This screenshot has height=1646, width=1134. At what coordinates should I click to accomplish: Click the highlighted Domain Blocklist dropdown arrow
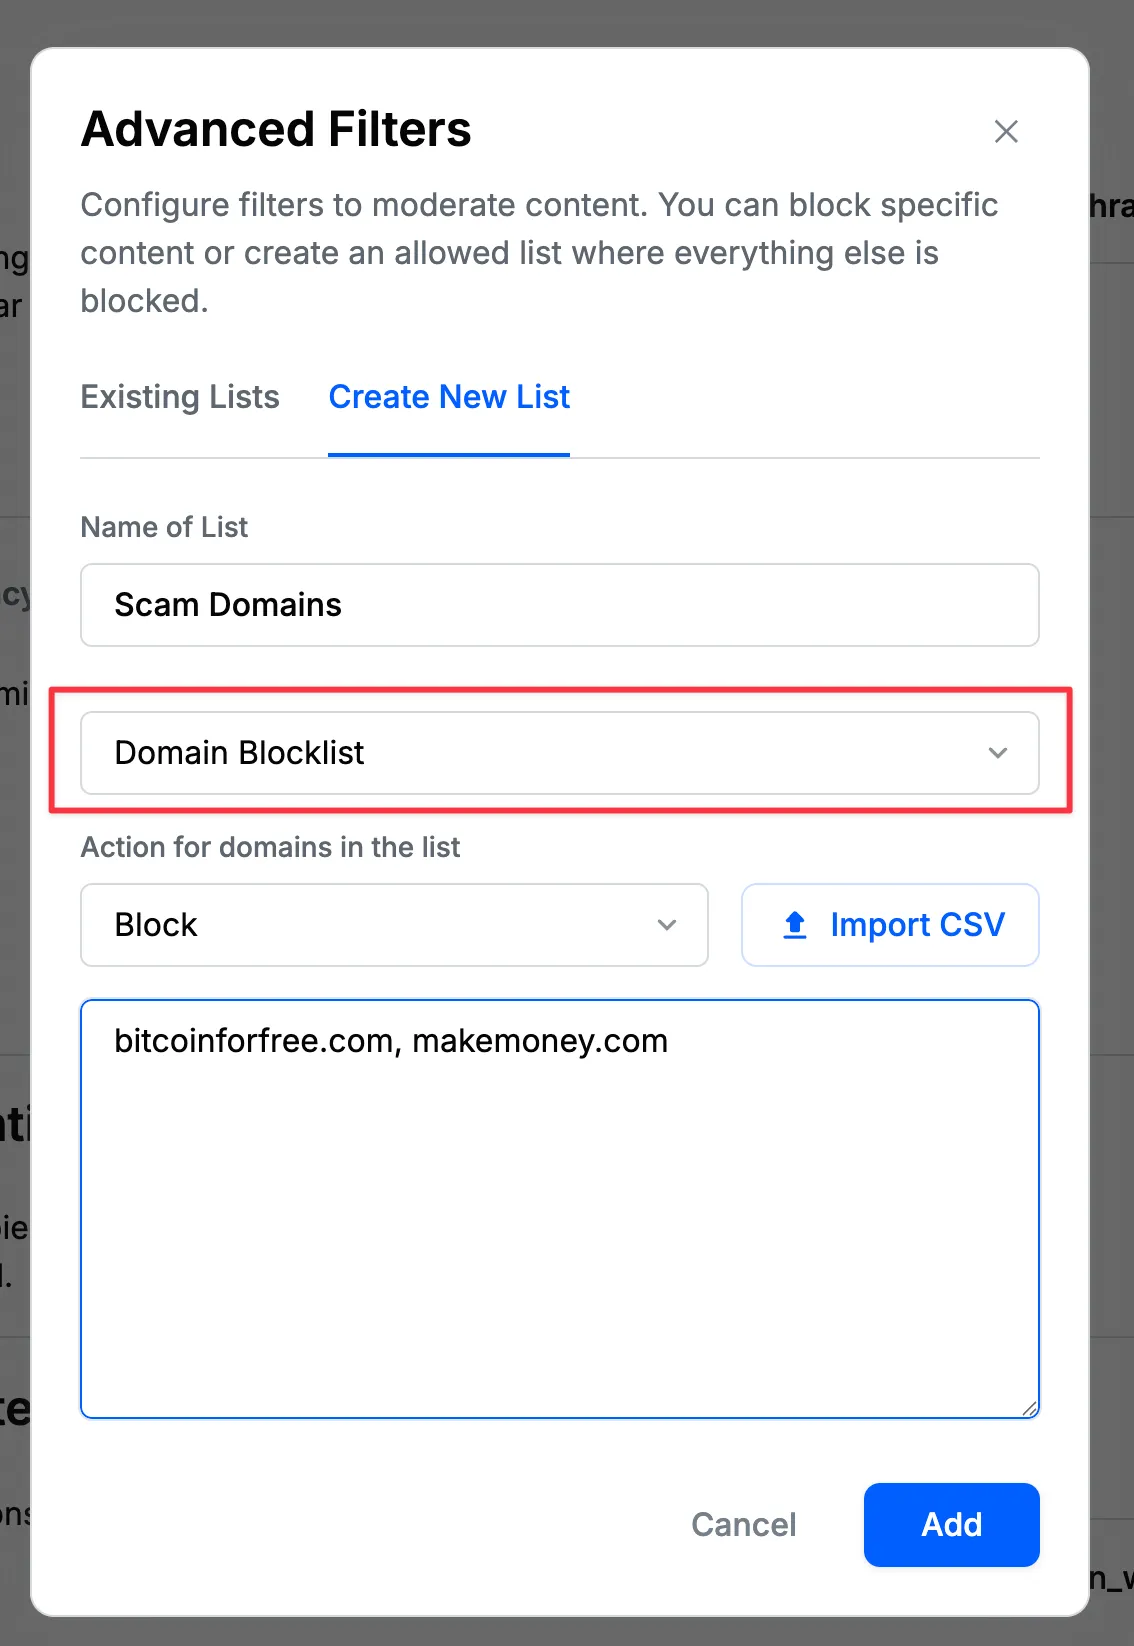pyautogui.click(x=998, y=753)
